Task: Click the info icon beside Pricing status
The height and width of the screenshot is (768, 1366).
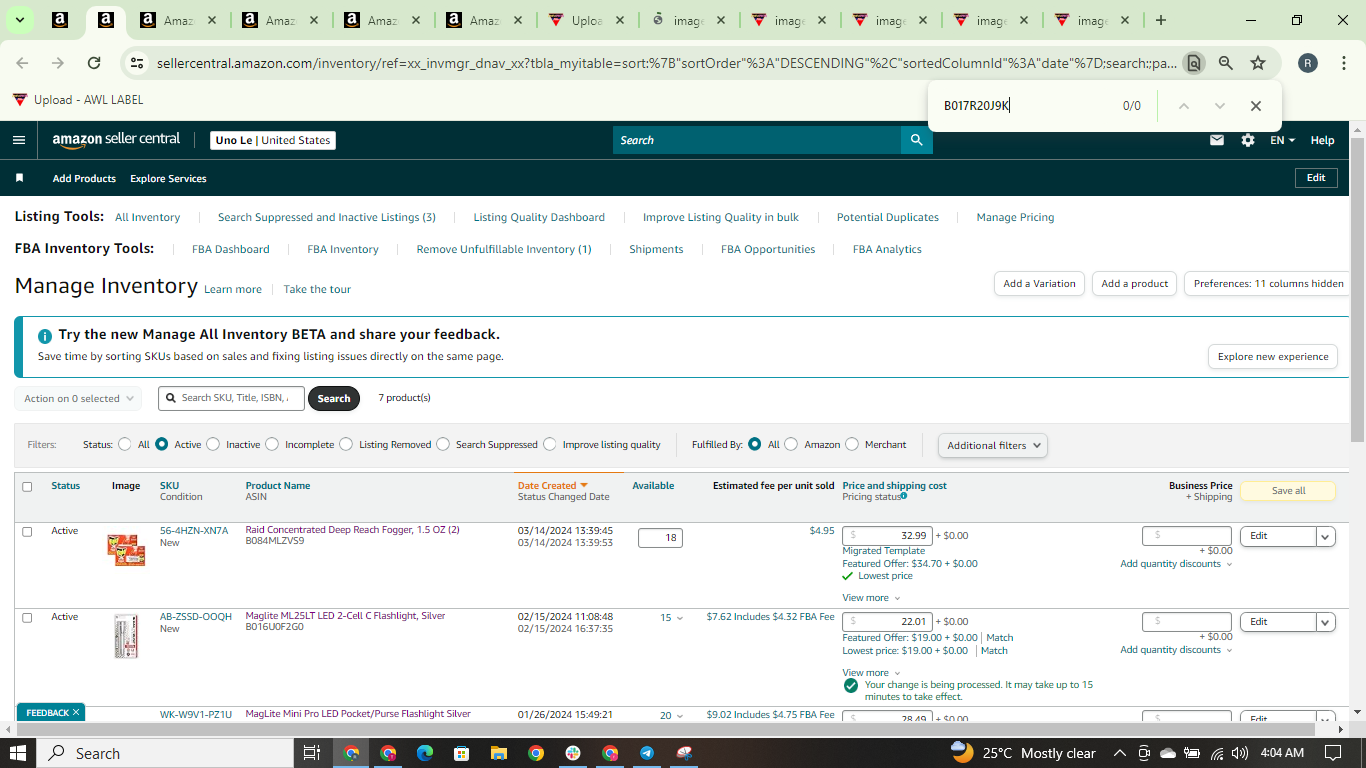Action: point(904,496)
